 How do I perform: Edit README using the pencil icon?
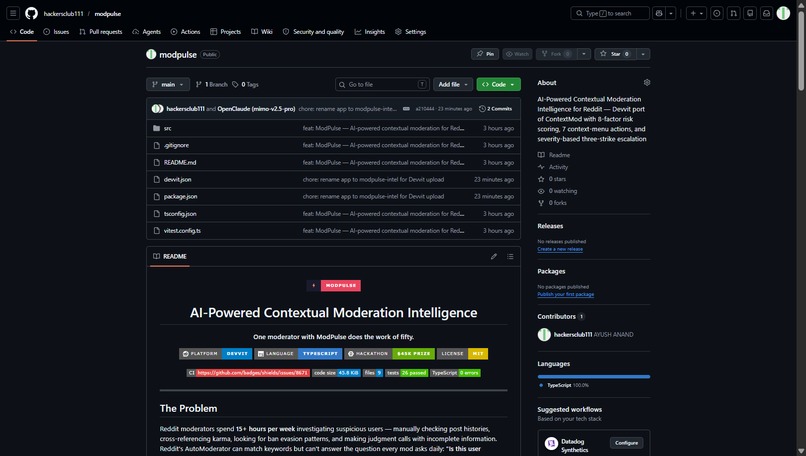[493, 257]
